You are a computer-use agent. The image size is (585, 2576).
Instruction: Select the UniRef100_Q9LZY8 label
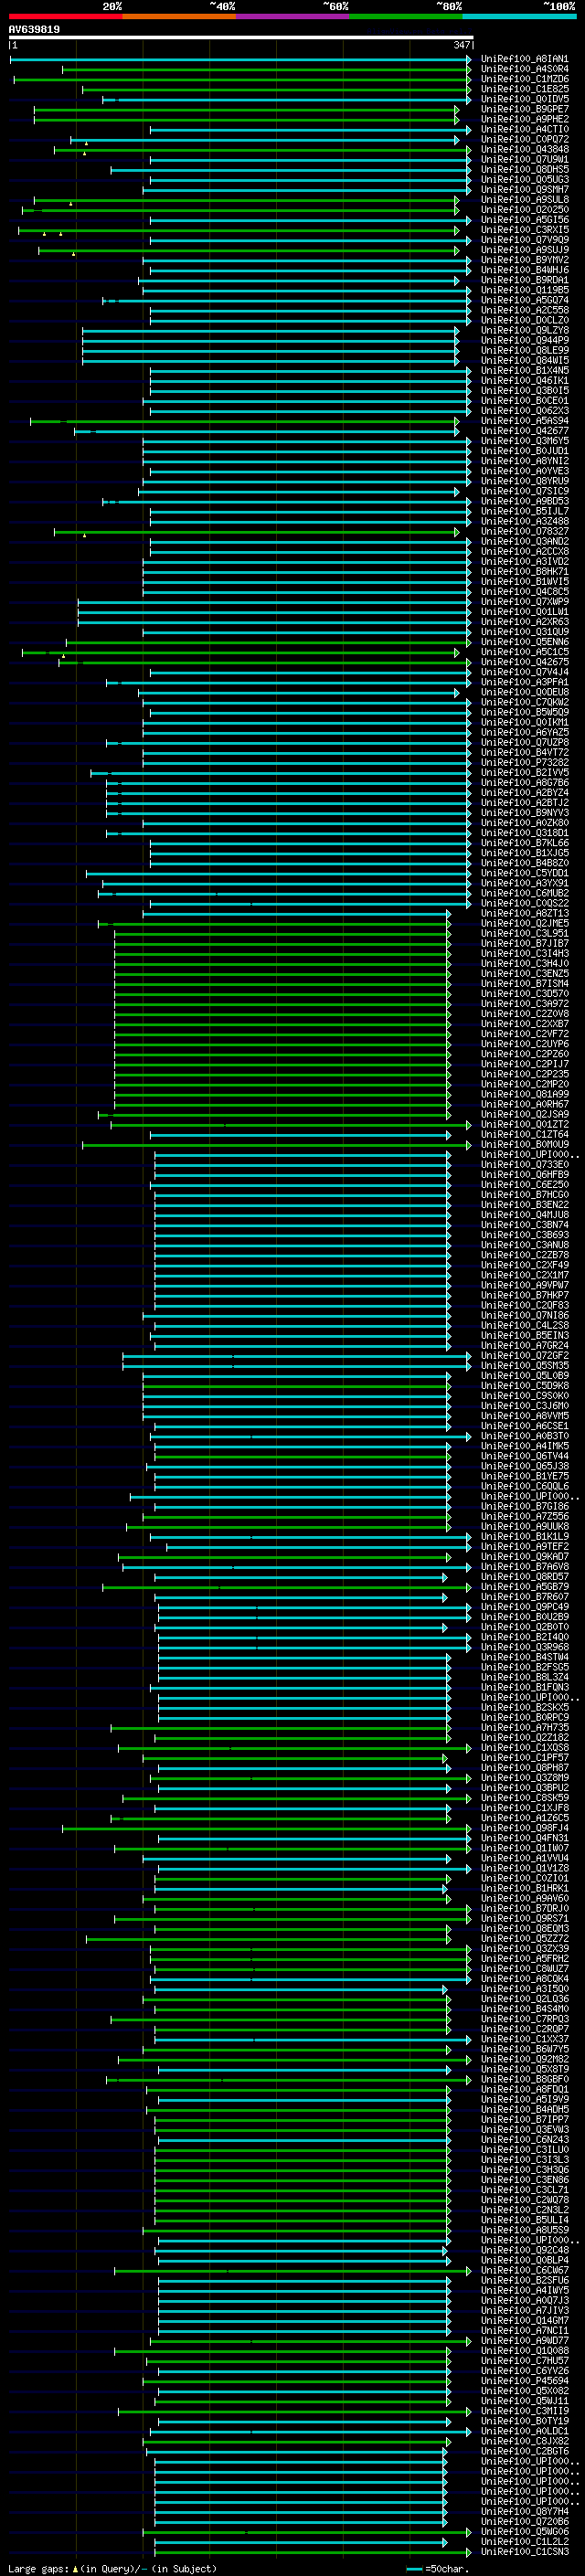[x=525, y=330]
